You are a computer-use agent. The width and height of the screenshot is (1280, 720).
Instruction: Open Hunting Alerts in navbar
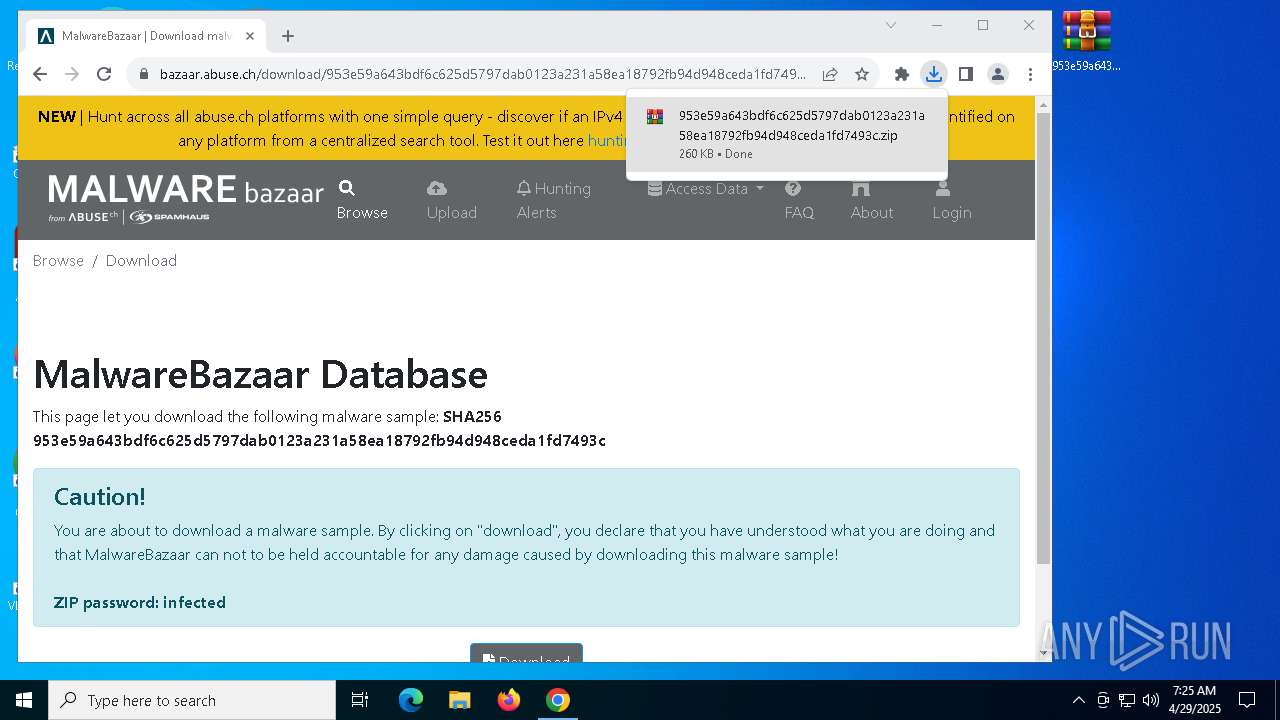click(553, 200)
